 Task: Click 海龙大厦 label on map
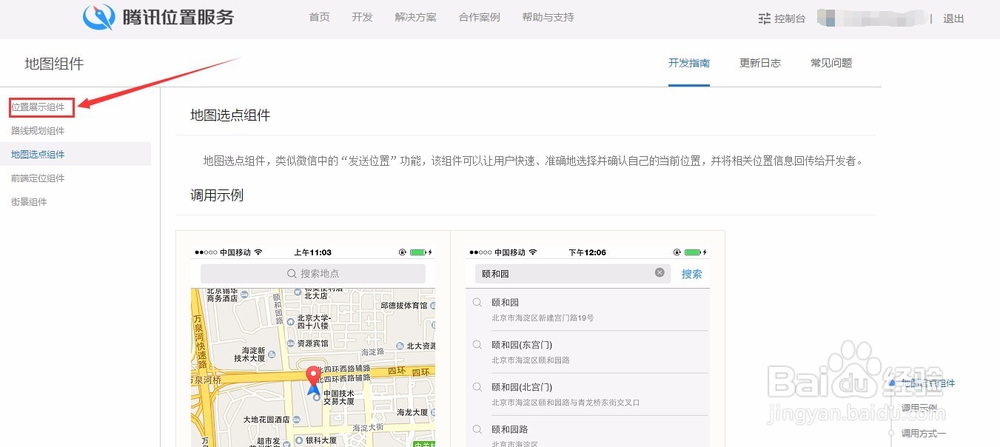[412, 412]
